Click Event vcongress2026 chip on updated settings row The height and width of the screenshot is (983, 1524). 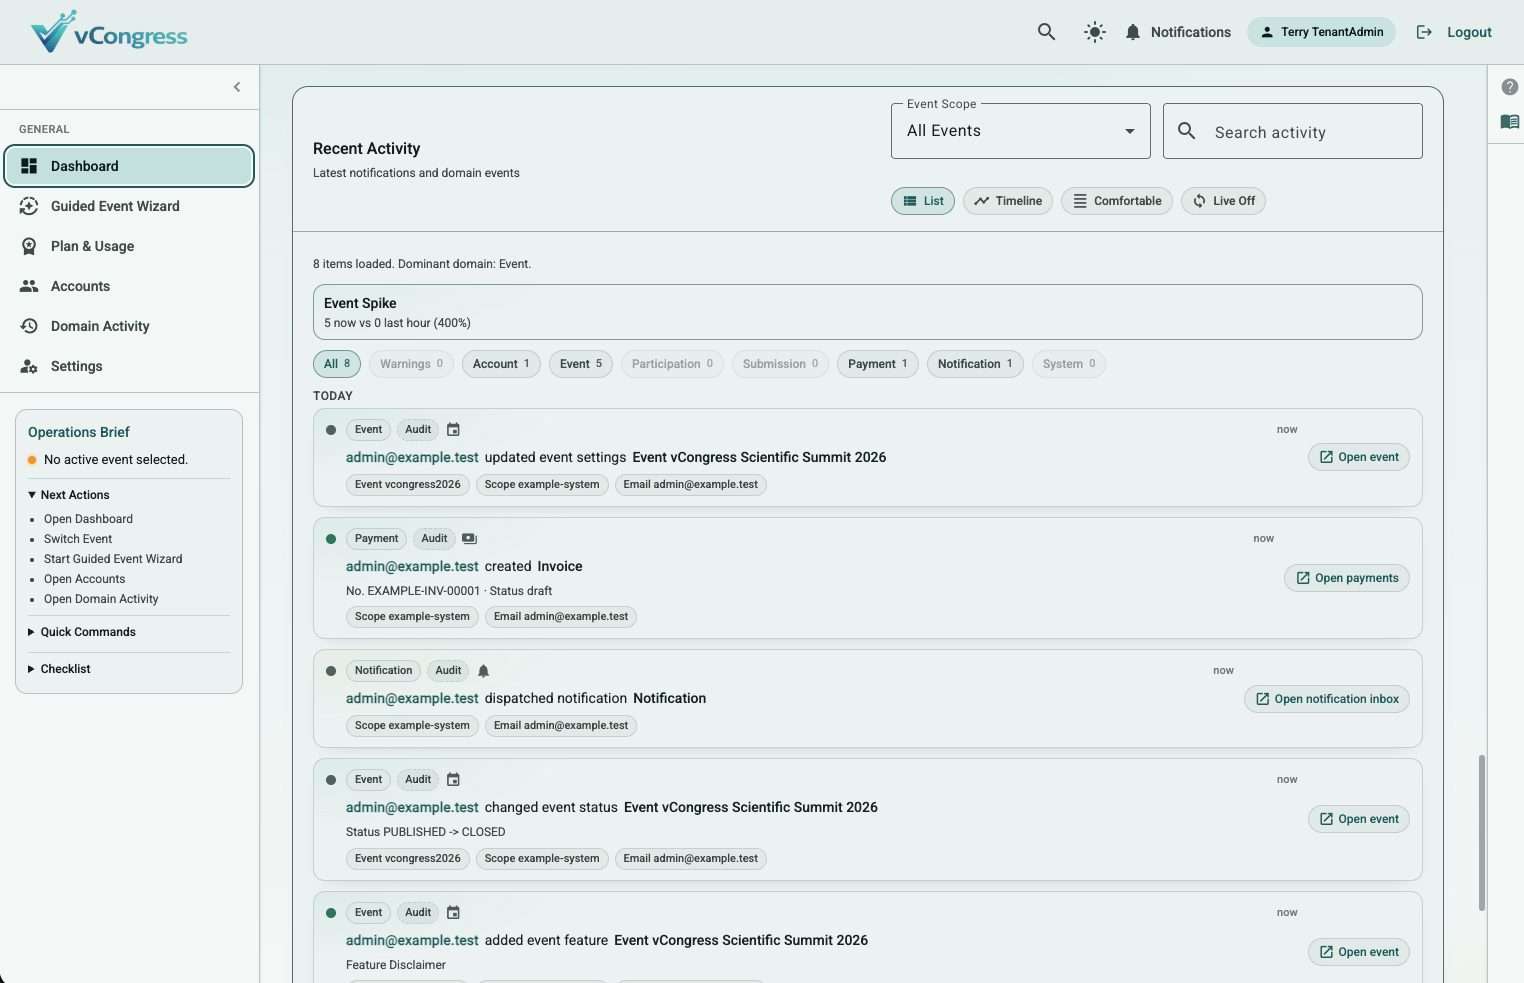[x=408, y=485]
